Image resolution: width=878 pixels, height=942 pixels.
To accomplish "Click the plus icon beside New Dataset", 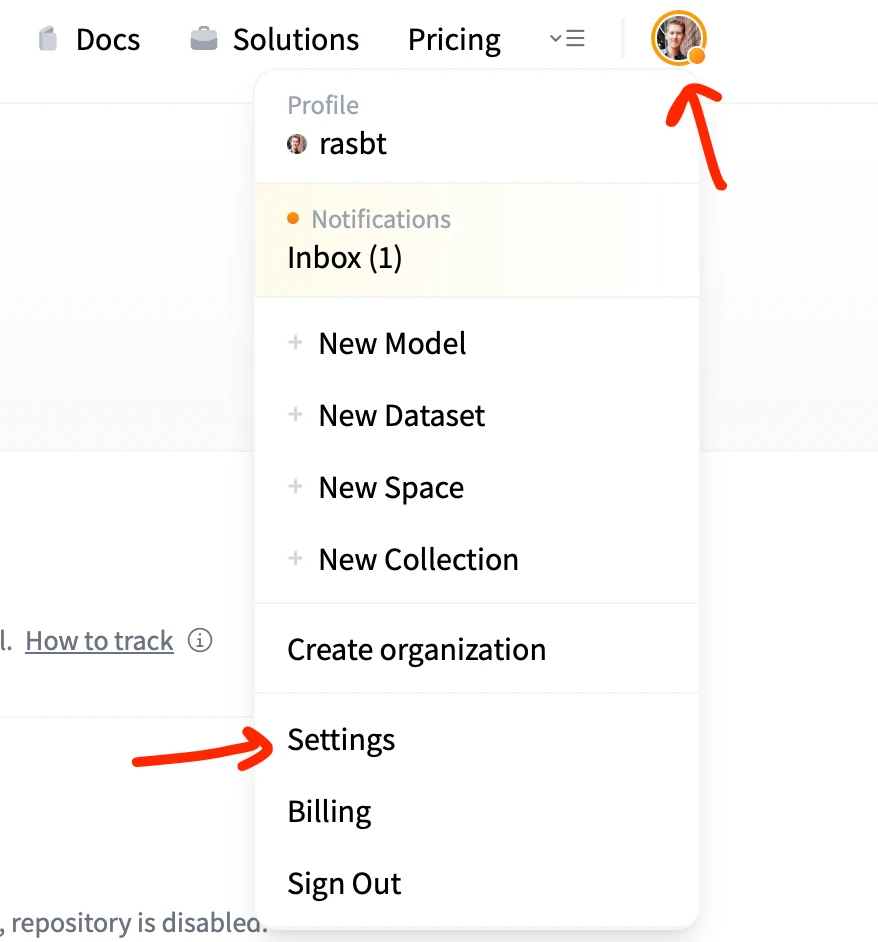I will click(295, 415).
